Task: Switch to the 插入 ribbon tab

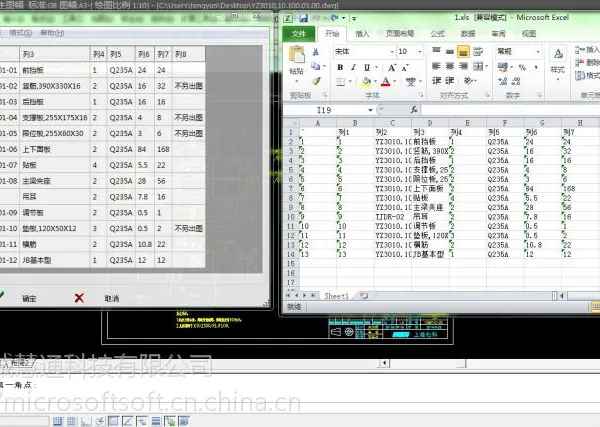Action: point(362,34)
